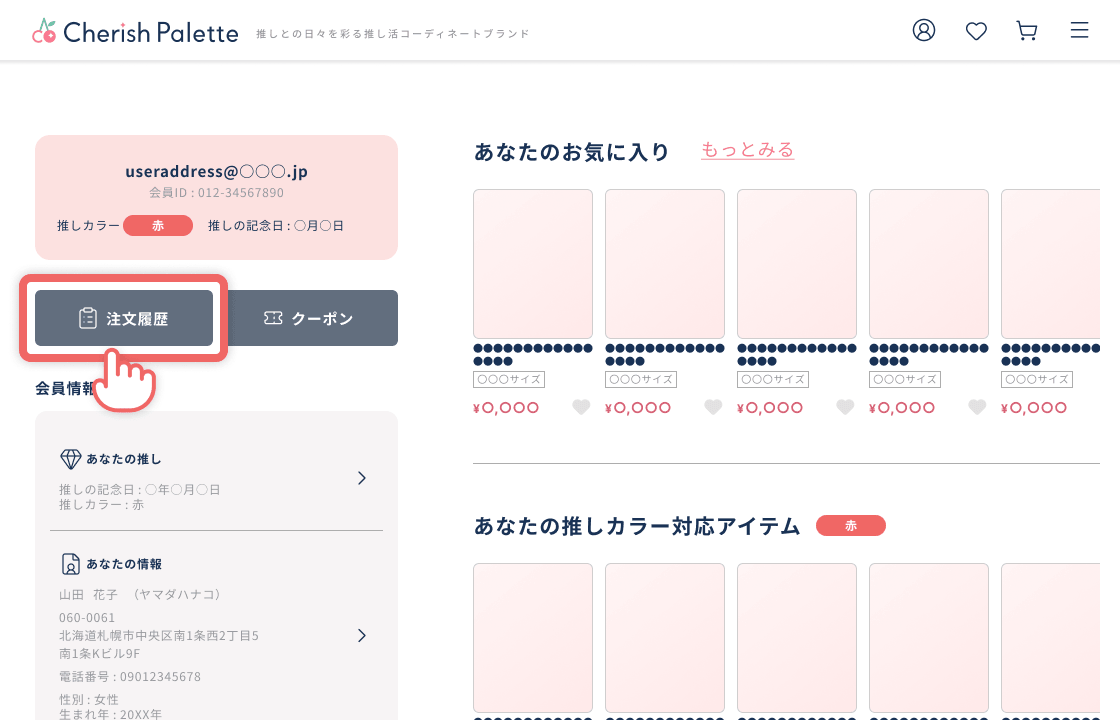Click the 注文履歴 order history button

[x=124, y=318]
